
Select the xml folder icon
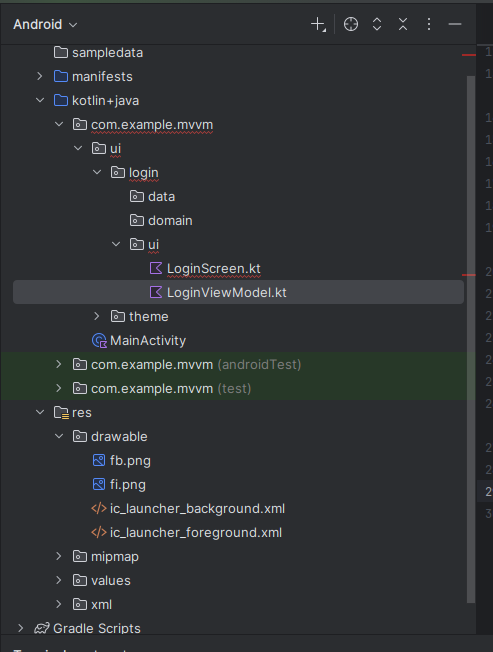(80, 605)
